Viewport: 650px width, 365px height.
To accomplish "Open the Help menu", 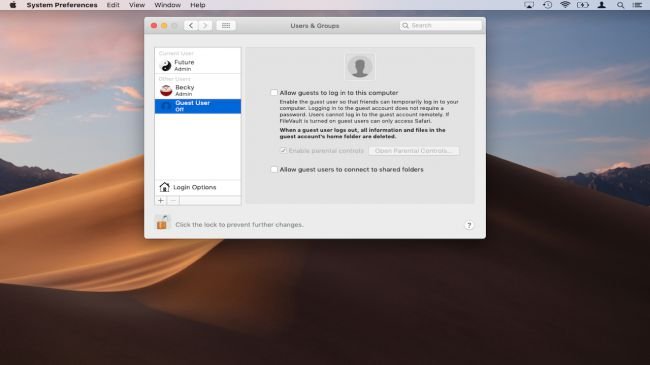I will [198, 5].
